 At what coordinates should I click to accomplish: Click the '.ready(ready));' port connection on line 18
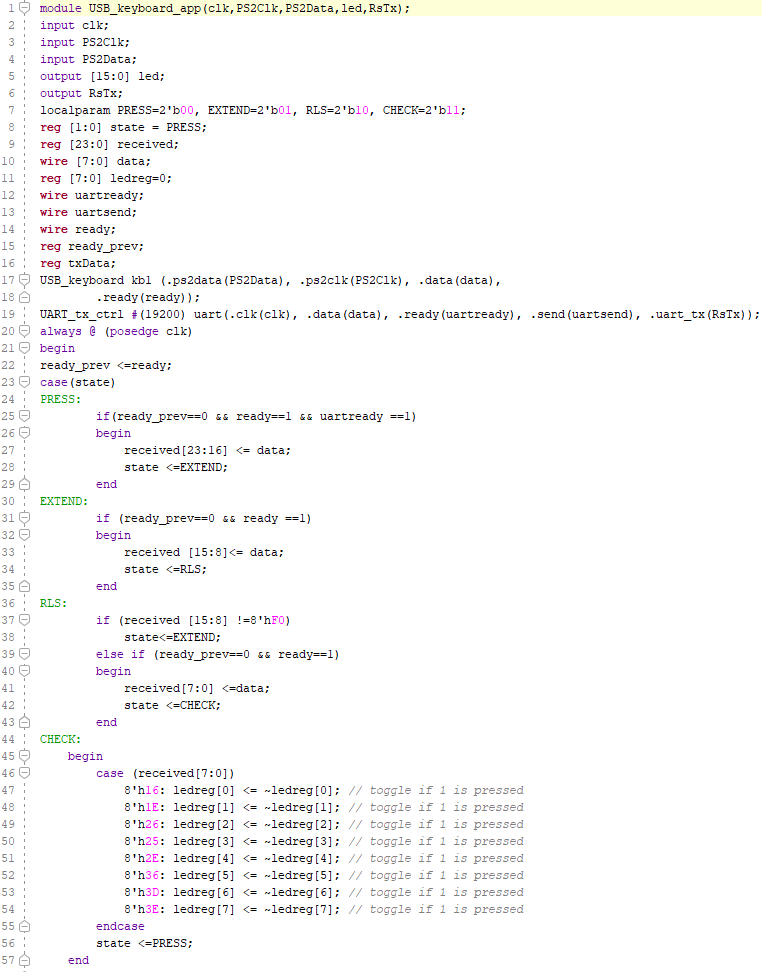tap(148, 298)
